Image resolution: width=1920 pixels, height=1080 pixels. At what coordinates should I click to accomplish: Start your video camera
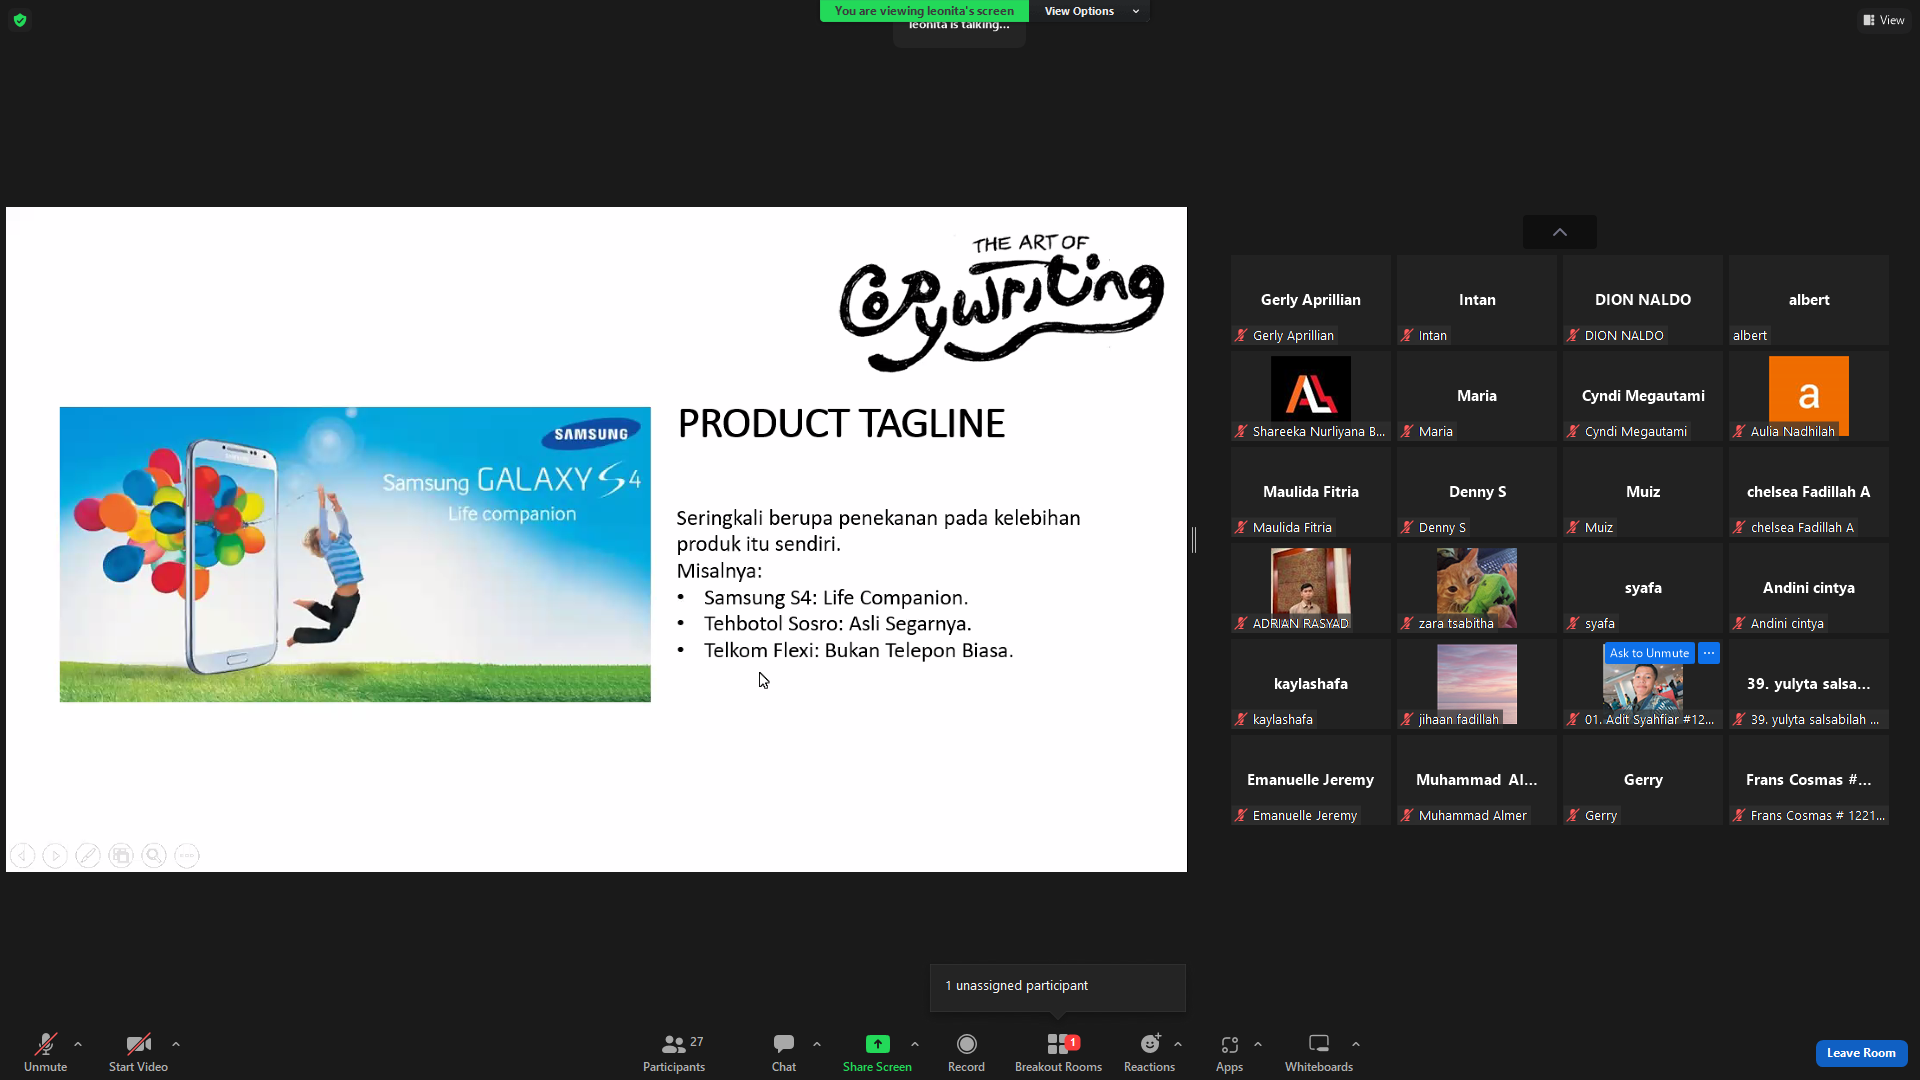tap(138, 1053)
